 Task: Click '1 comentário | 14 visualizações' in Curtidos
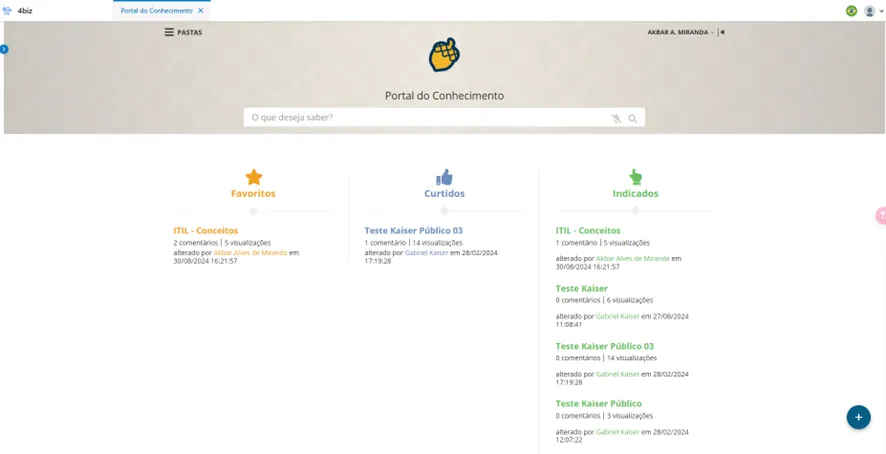414,243
